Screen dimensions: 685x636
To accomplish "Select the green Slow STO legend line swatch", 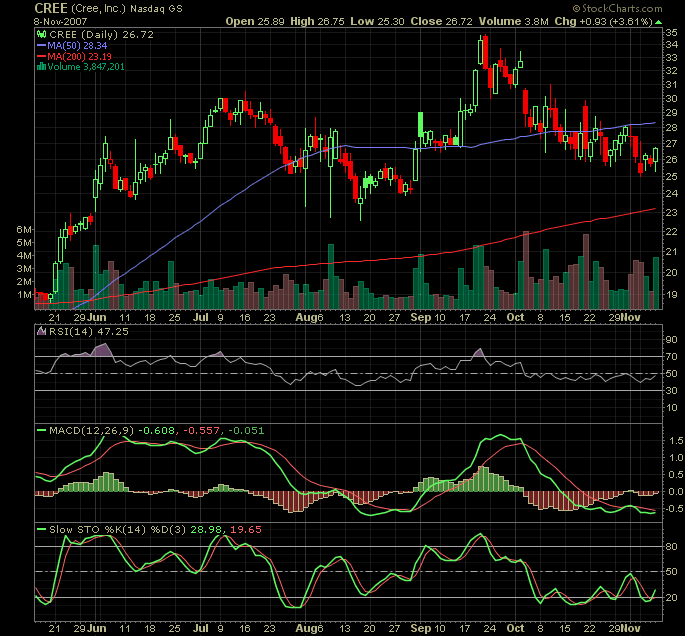I will coord(42,529).
